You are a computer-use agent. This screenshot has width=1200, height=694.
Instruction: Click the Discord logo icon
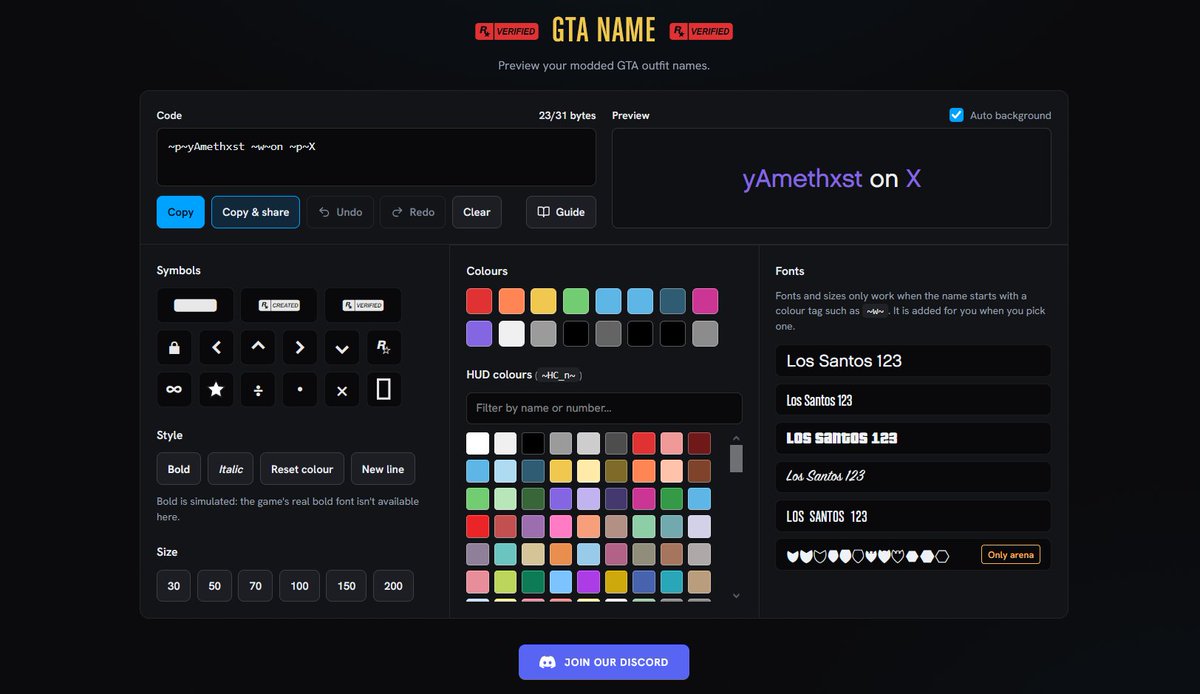click(x=547, y=662)
